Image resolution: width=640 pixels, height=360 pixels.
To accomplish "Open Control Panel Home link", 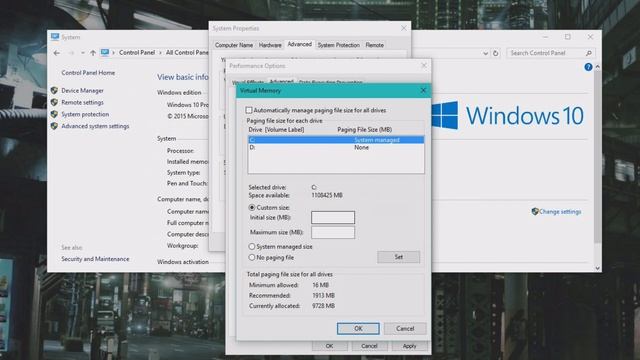I will [x=88, y=73].
